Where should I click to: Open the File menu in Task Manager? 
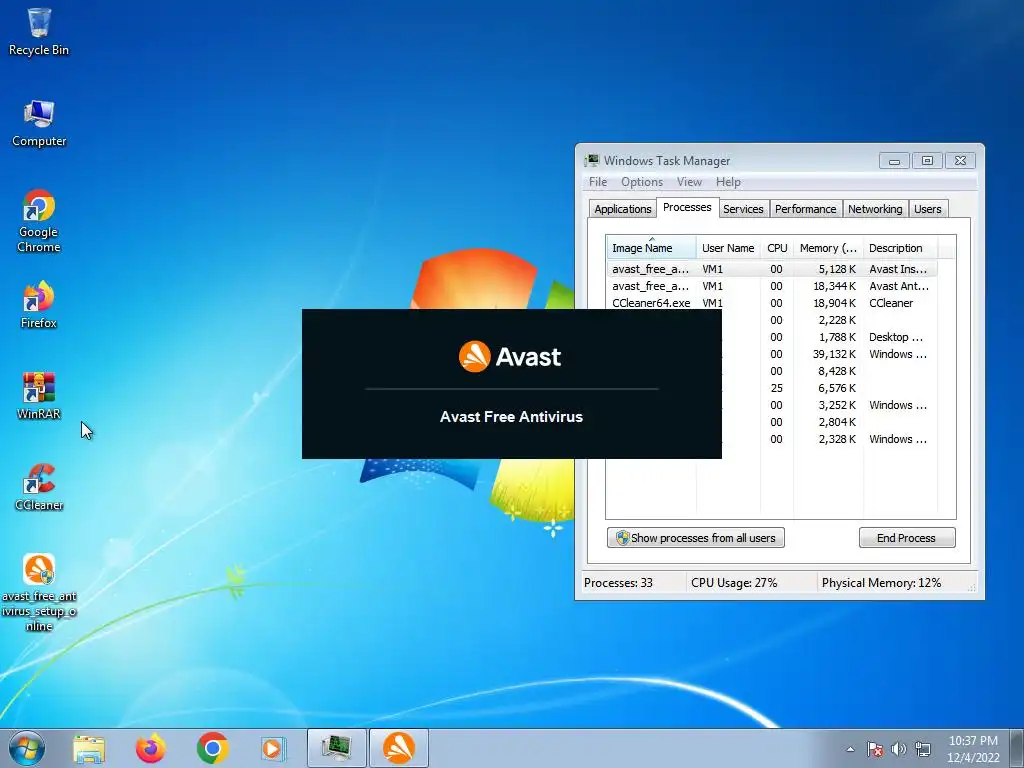click(x=598, y=182)
